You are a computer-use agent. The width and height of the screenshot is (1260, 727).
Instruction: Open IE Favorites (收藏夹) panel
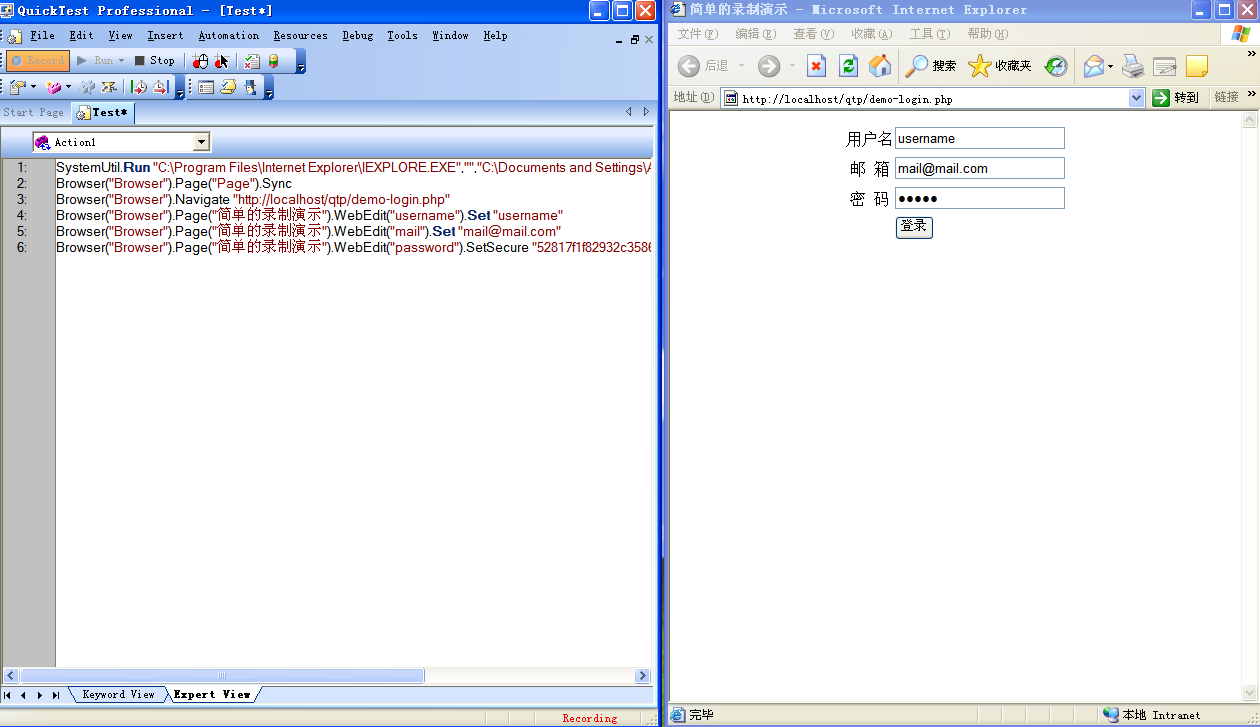coord(1000,66)
